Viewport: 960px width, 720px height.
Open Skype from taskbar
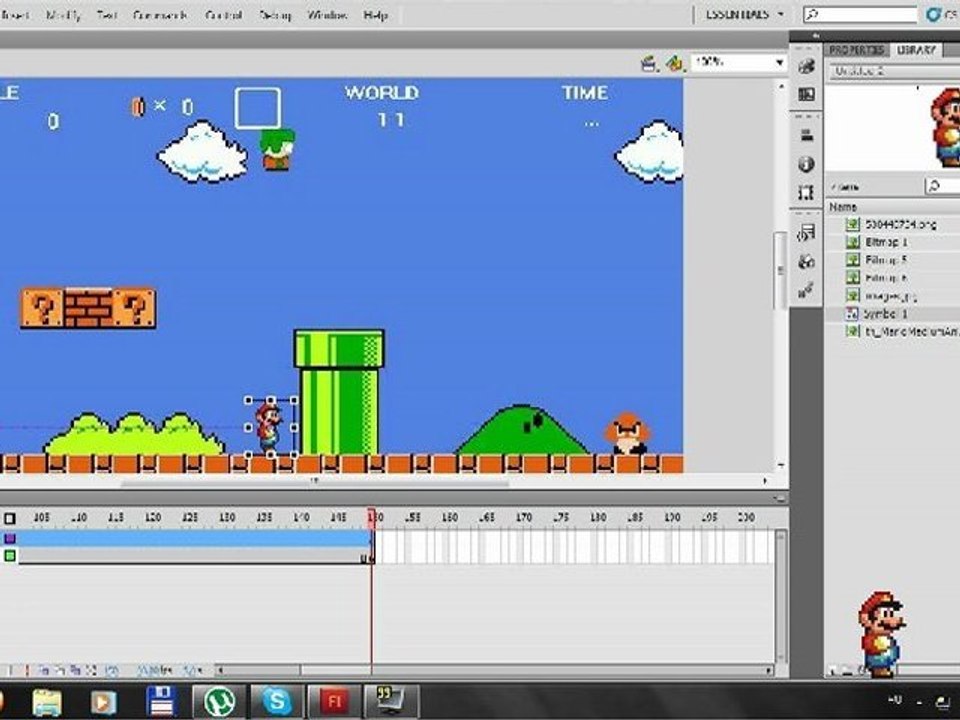277,702
